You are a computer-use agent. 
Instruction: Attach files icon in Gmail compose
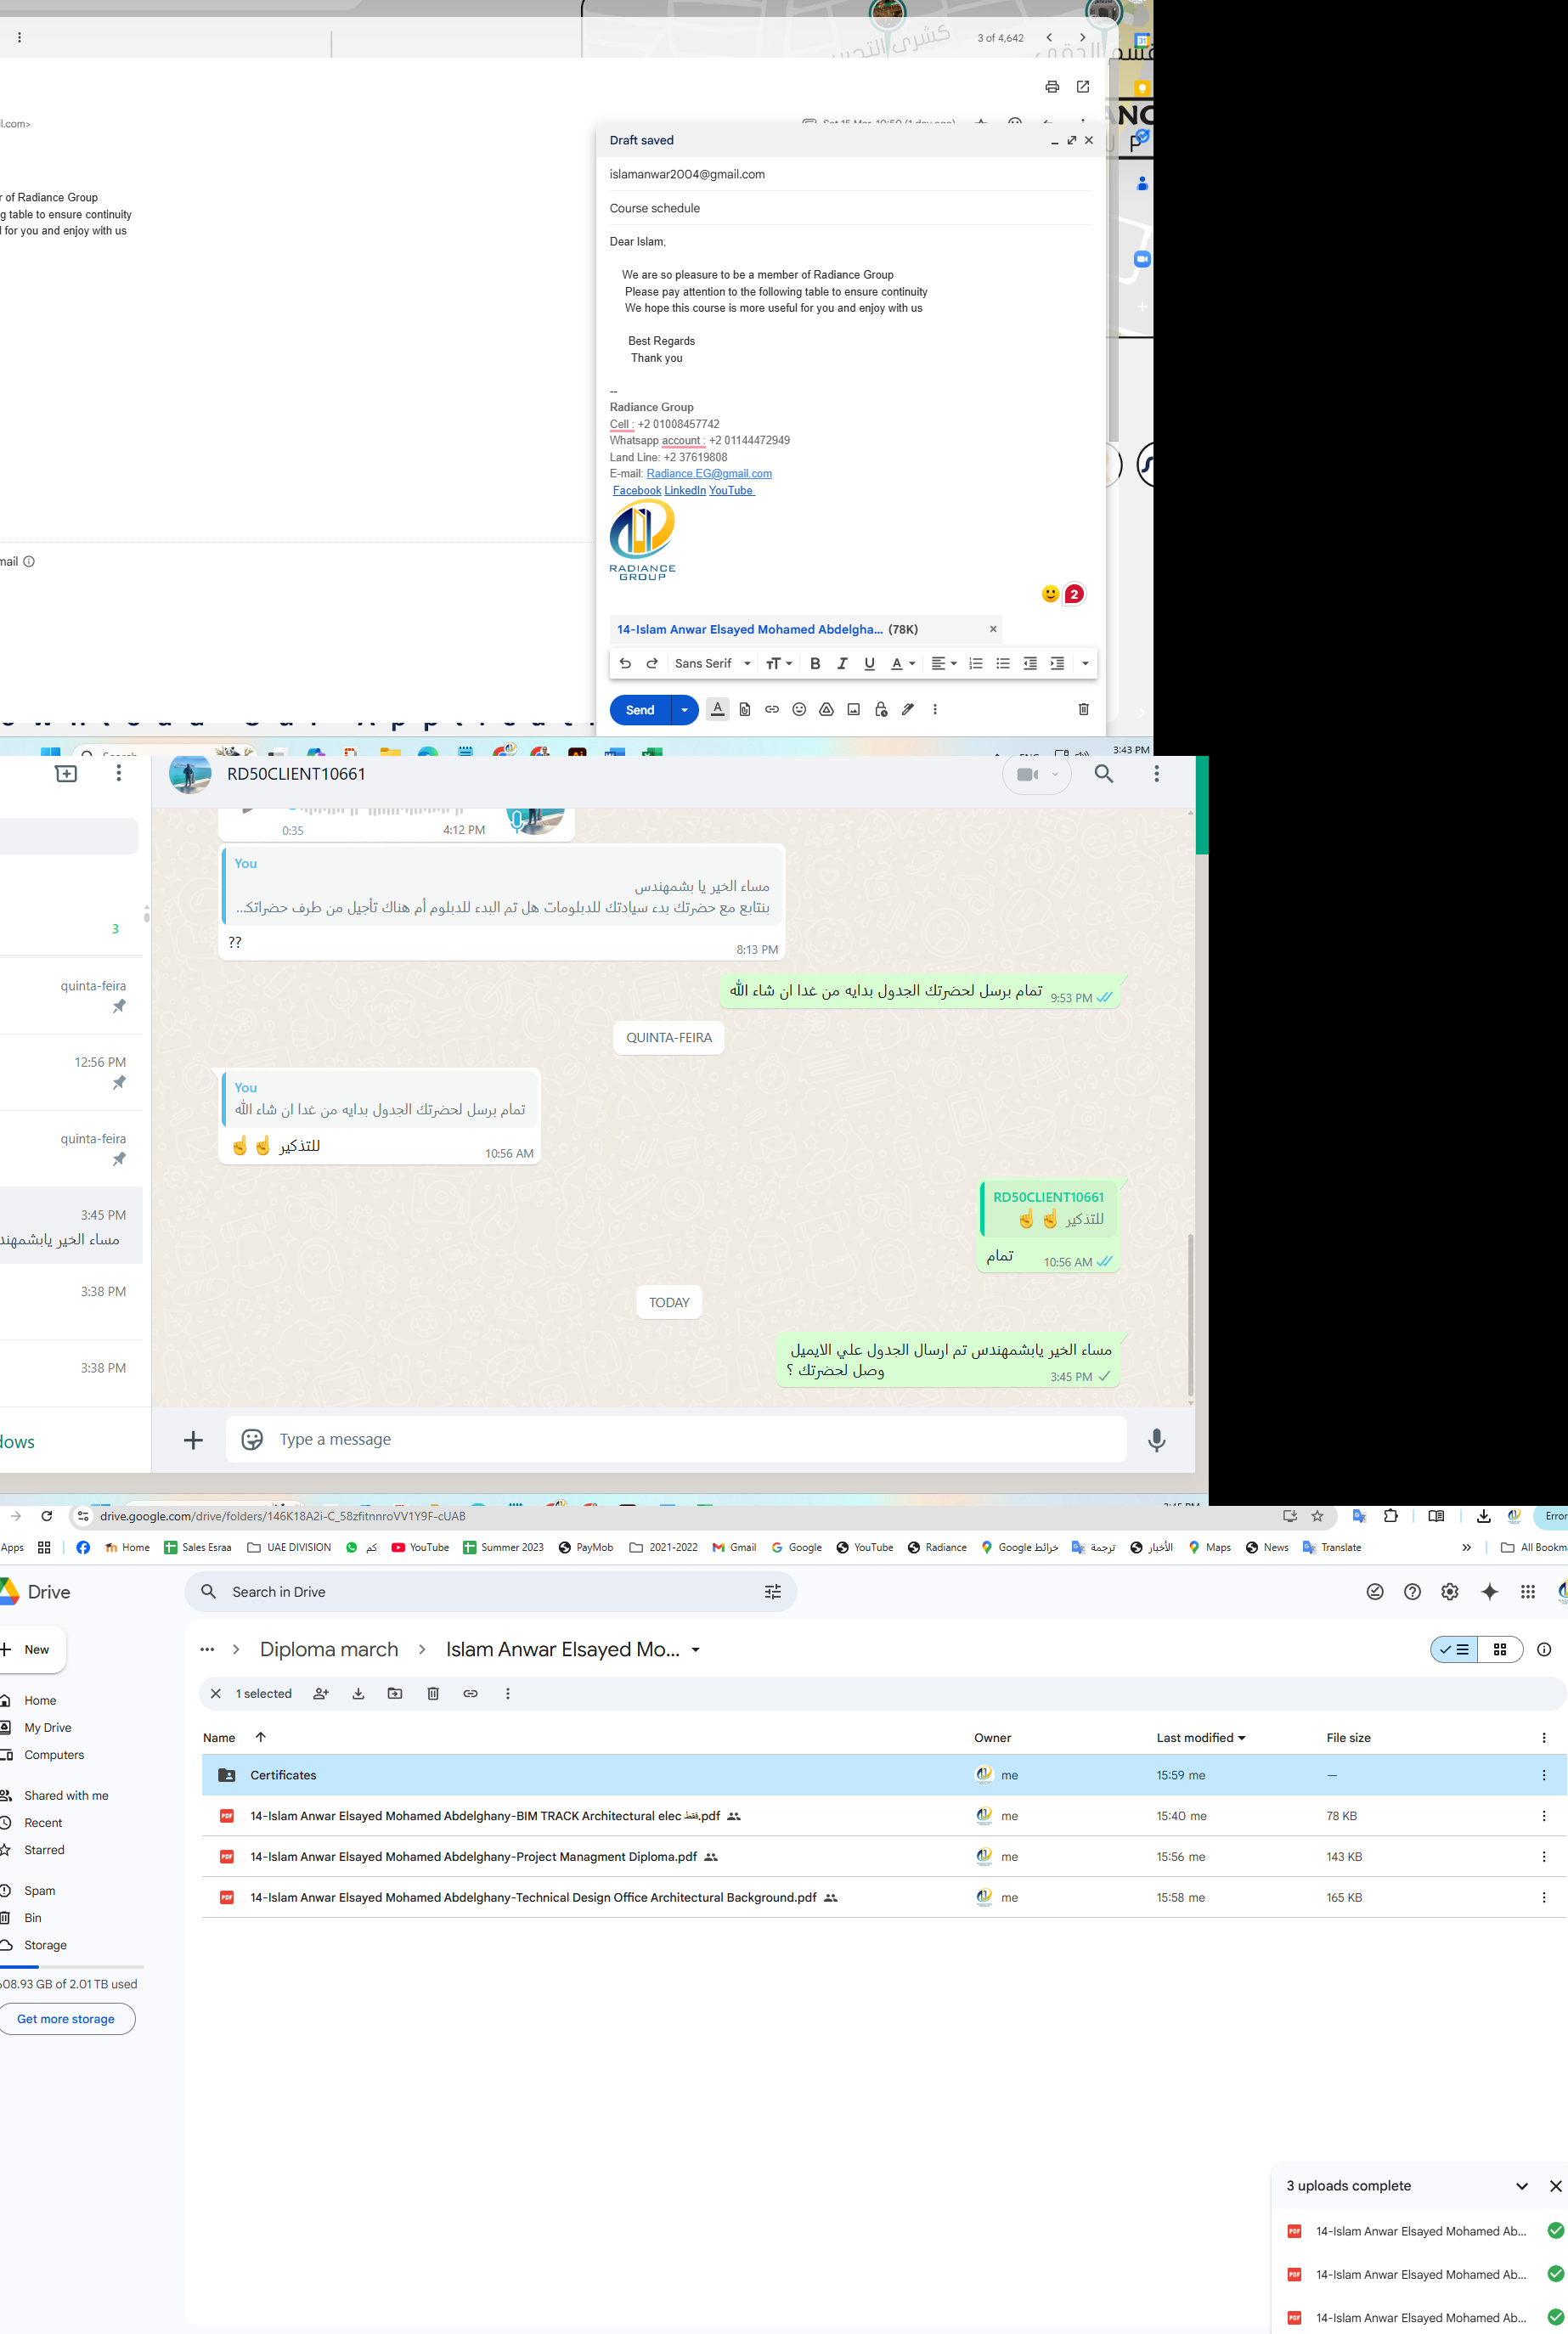pos(745,709)
